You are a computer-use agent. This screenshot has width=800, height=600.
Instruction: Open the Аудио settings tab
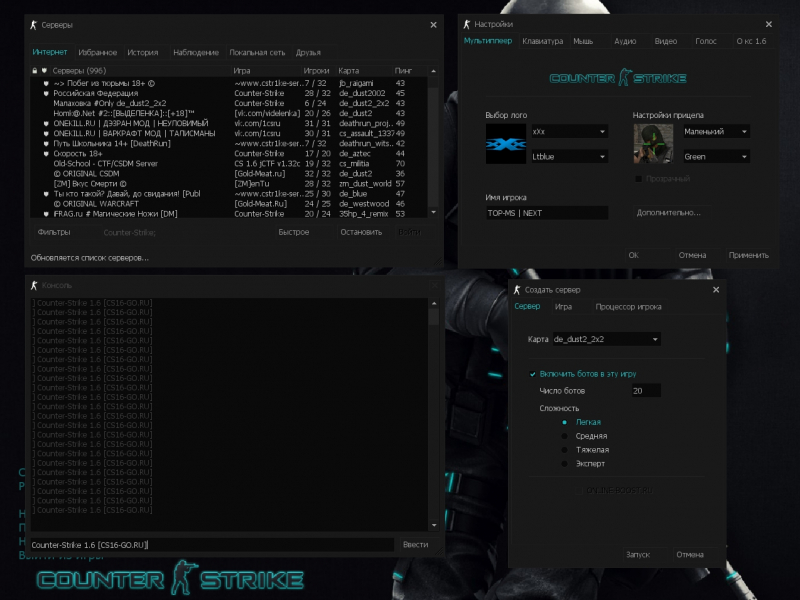(625, 41)
